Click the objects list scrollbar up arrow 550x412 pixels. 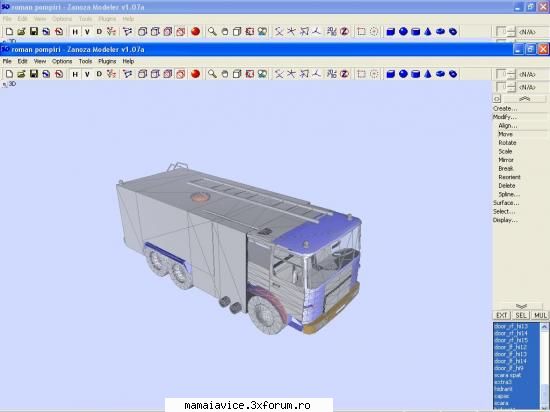(544, 327)
